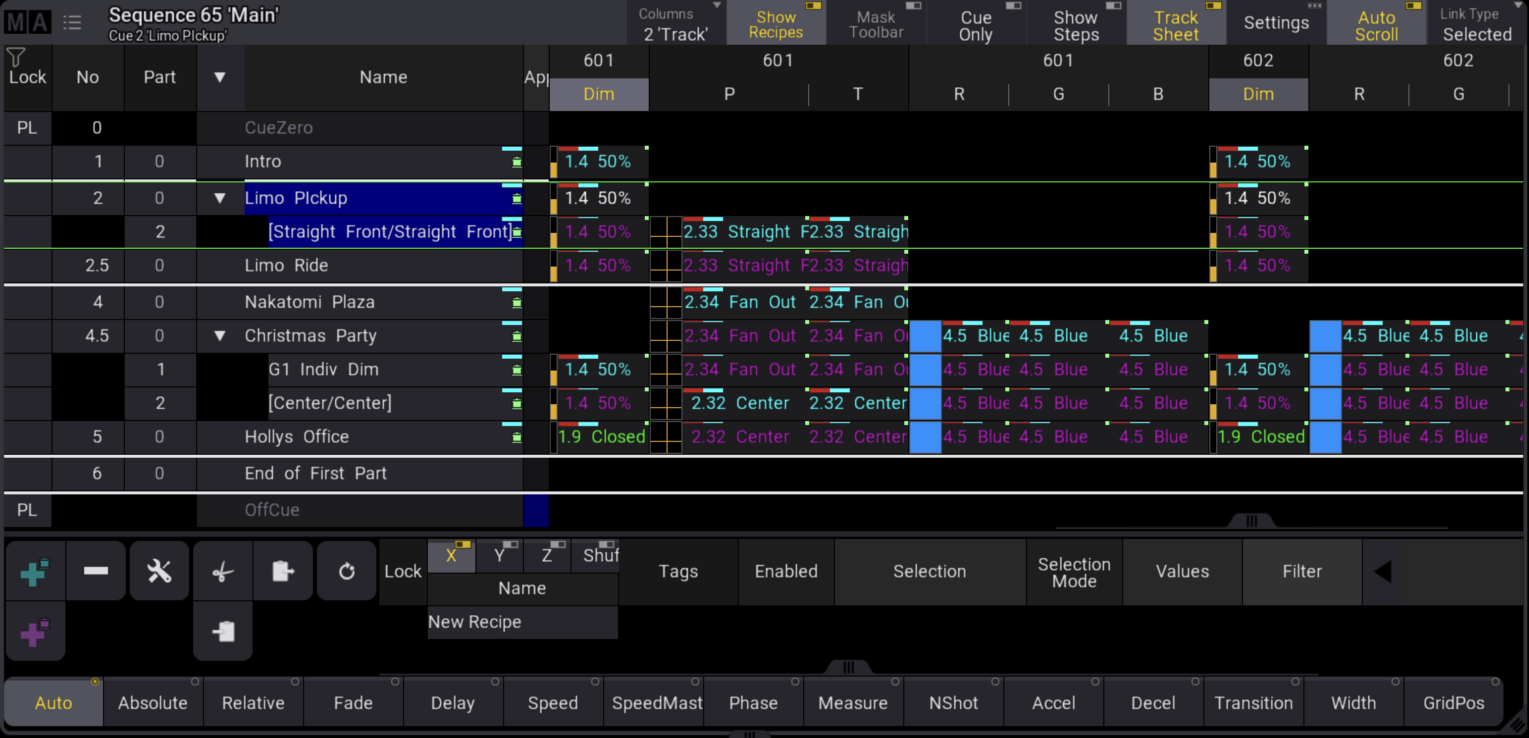1529x738 pixels.
Task: Click the recipe icon in Hollys Office row
Action: pyautogui.click(x=516, y=437)
